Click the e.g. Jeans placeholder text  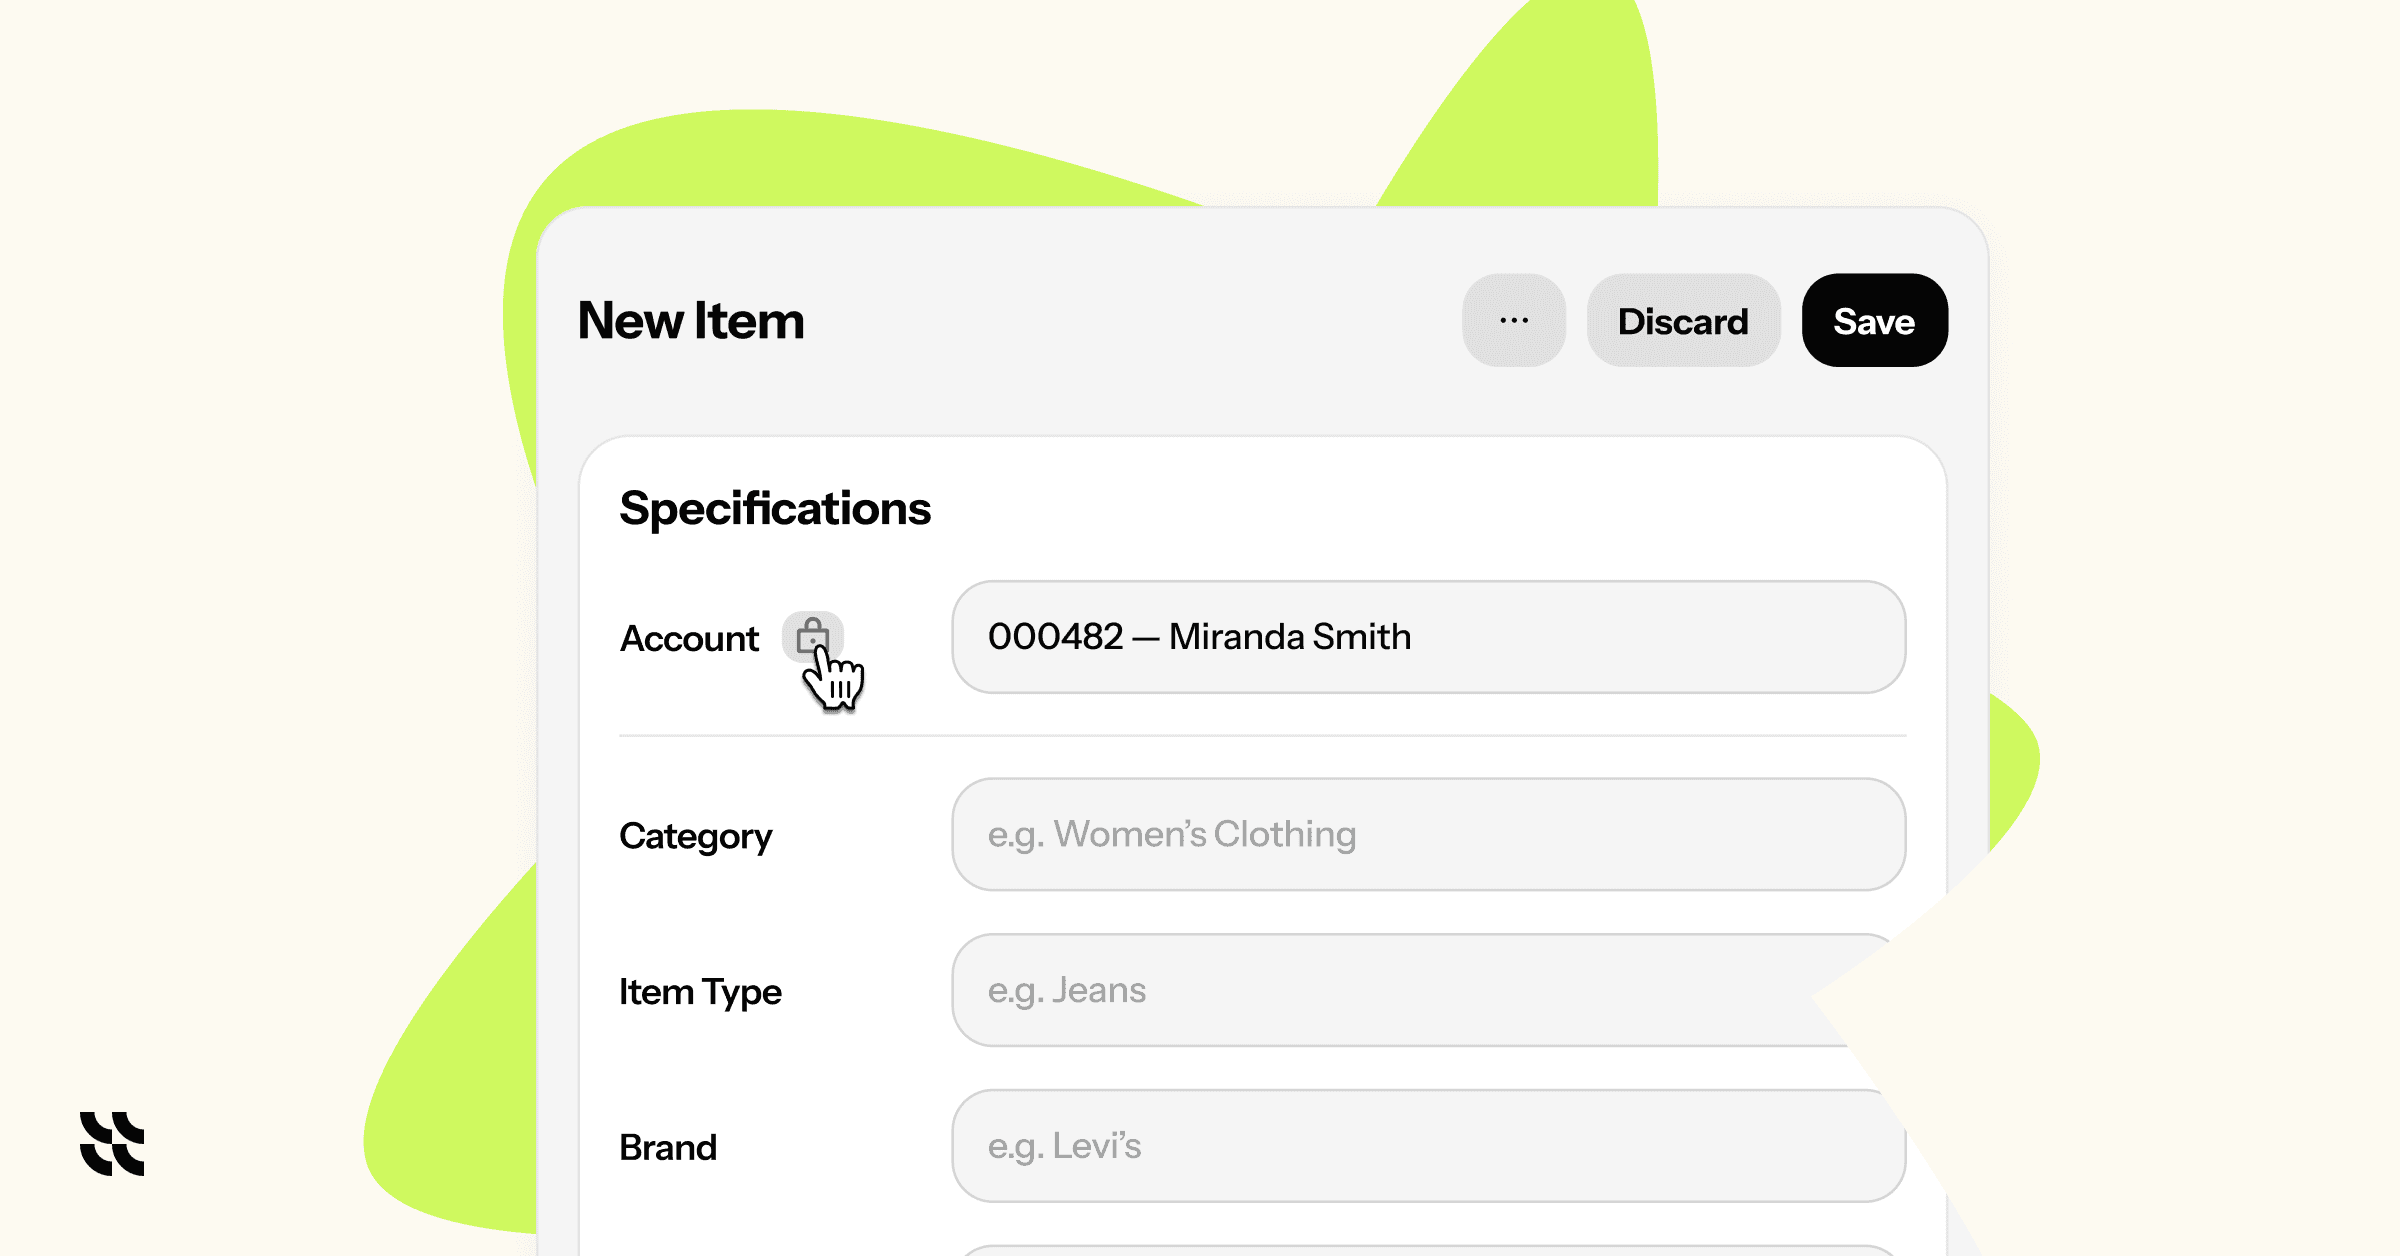(x=1067, y=990)
